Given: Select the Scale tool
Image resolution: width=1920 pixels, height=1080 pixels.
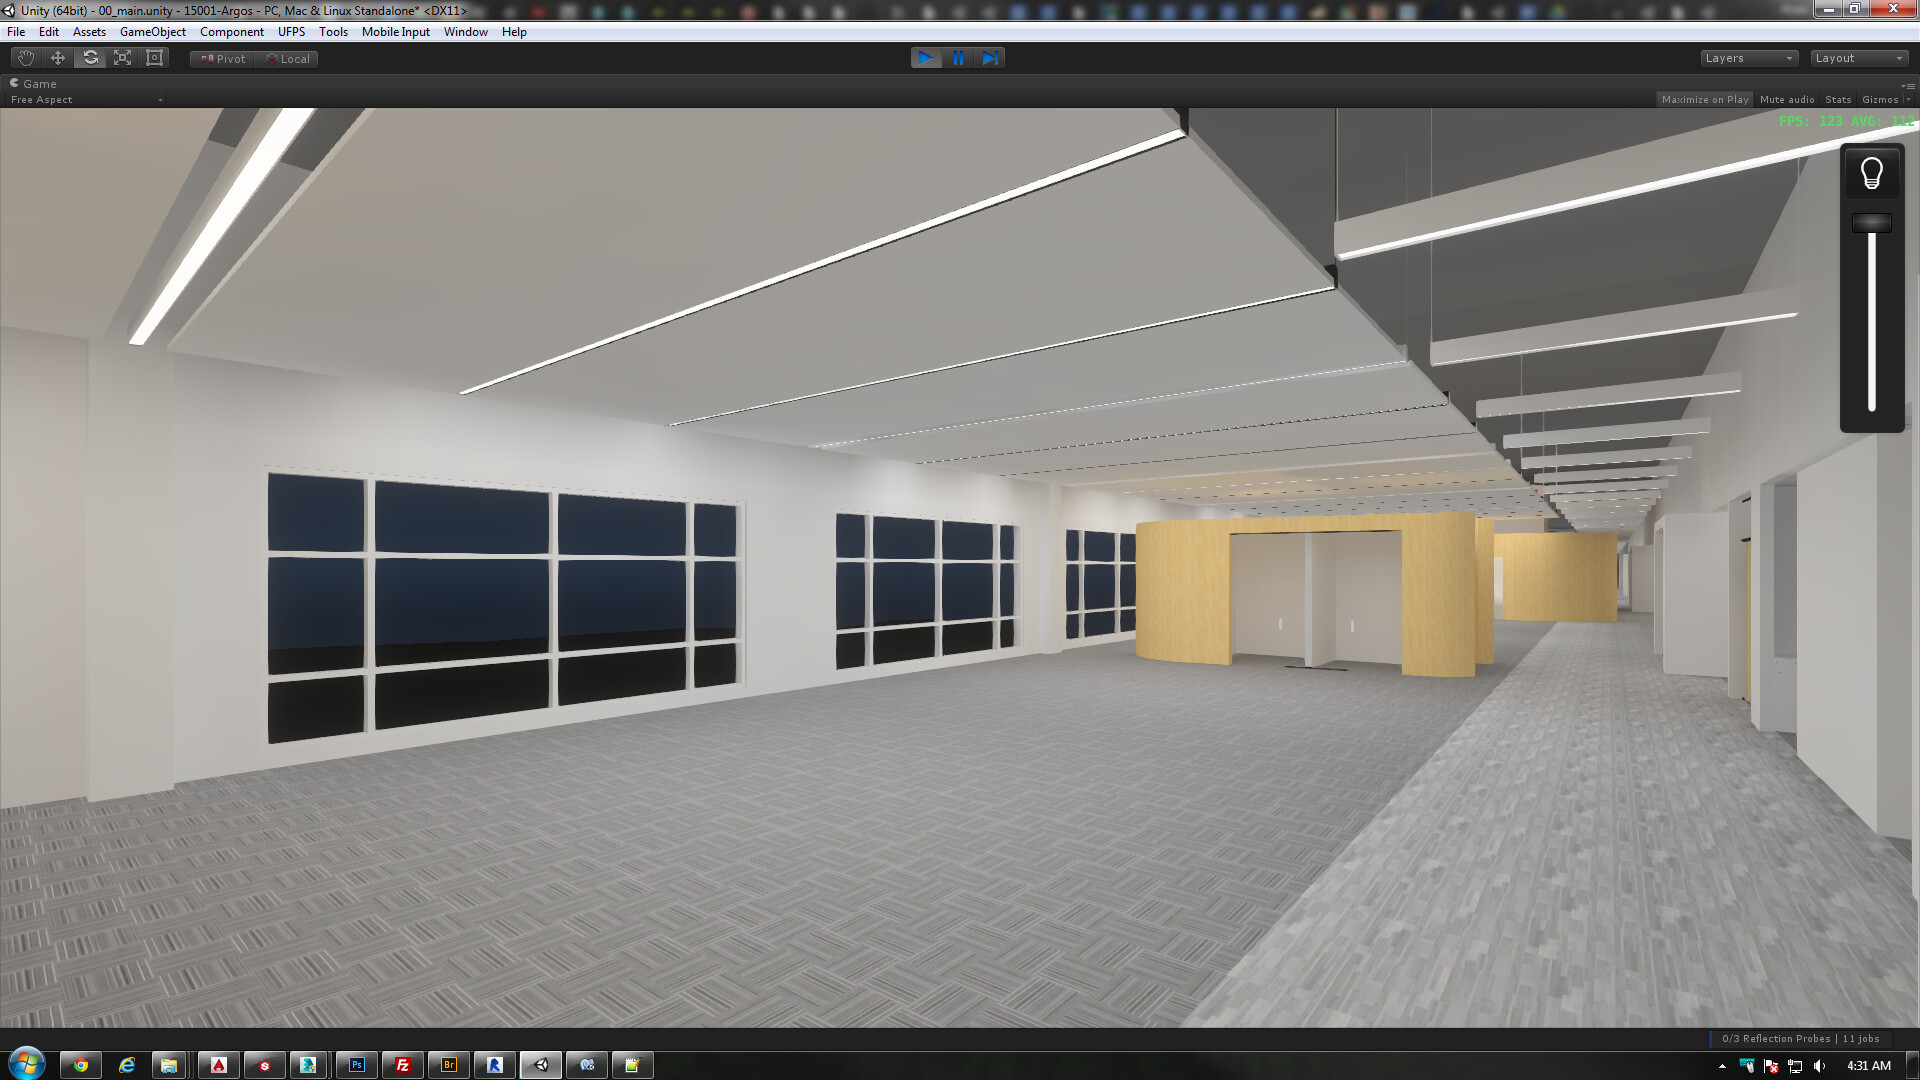Looking at the screenshot, I should (x=122, y=58).
